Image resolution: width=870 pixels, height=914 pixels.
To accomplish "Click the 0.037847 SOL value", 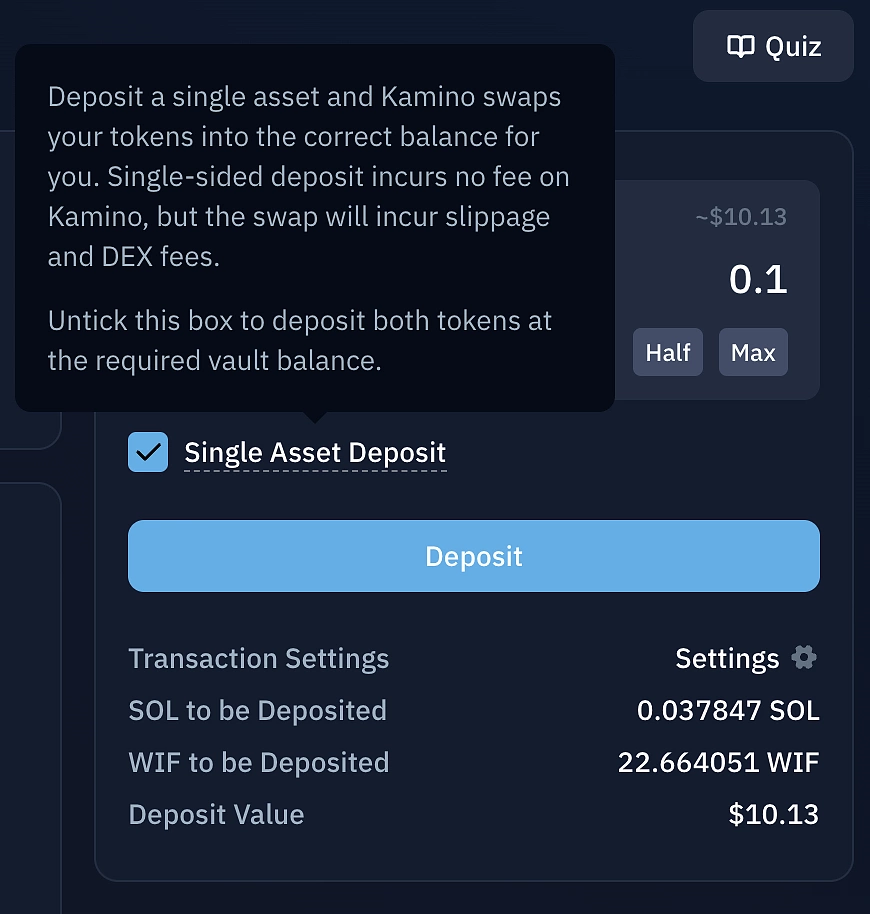I will coord(728,710).
